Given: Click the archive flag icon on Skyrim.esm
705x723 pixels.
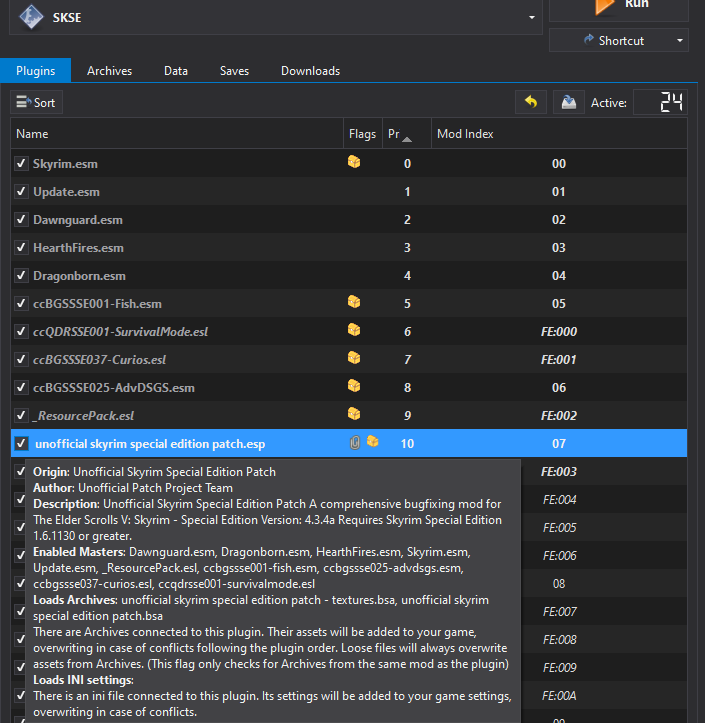Looking at the screenshot, I should coord(354,162).
